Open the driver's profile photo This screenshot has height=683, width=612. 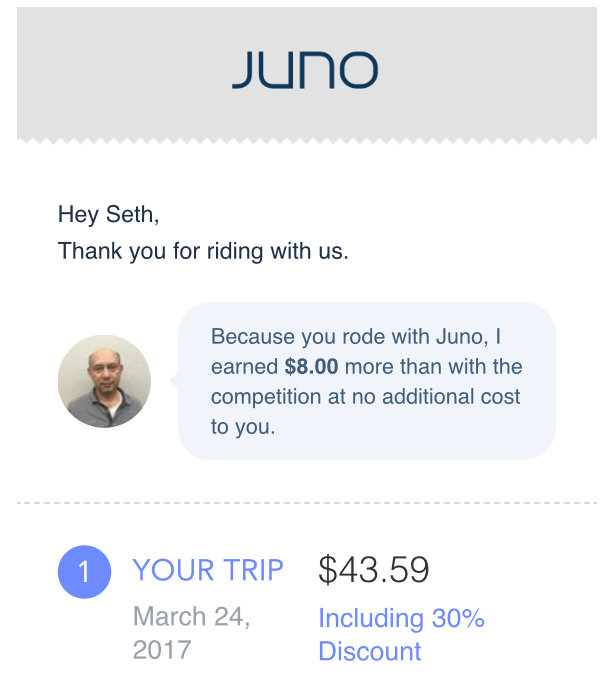[x=104, y=381]
